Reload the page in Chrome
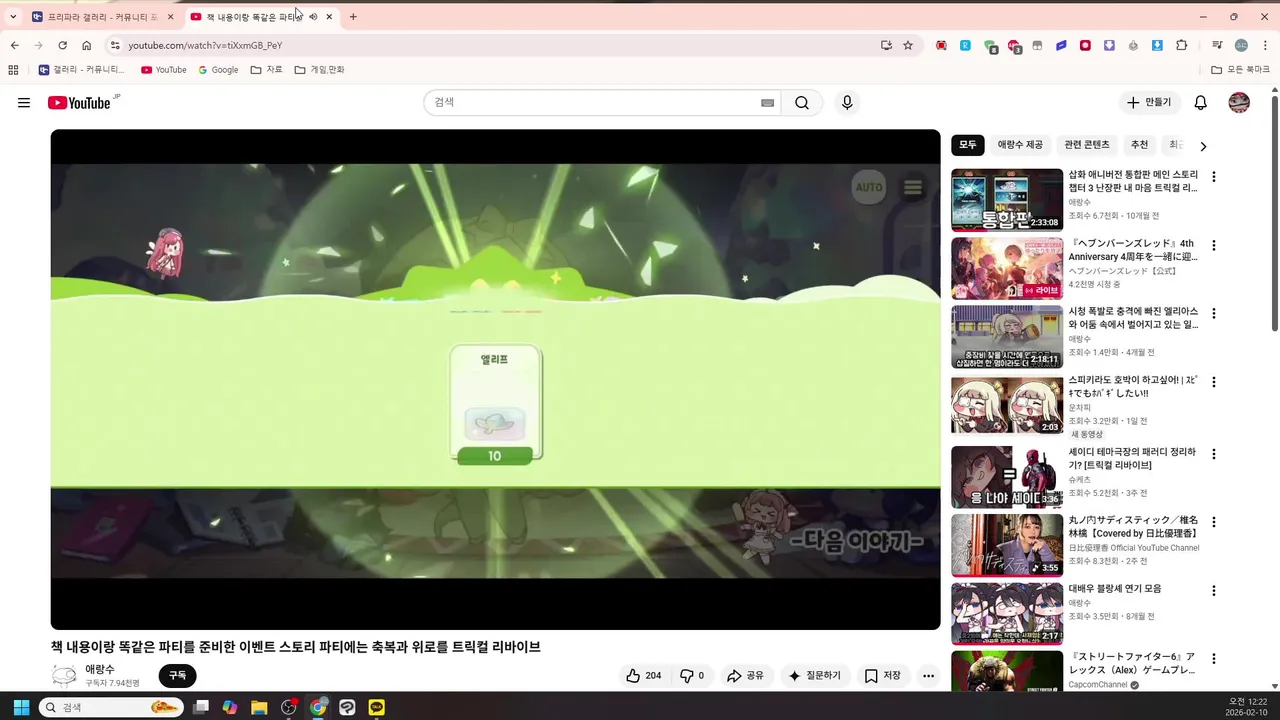 point(62,45)
